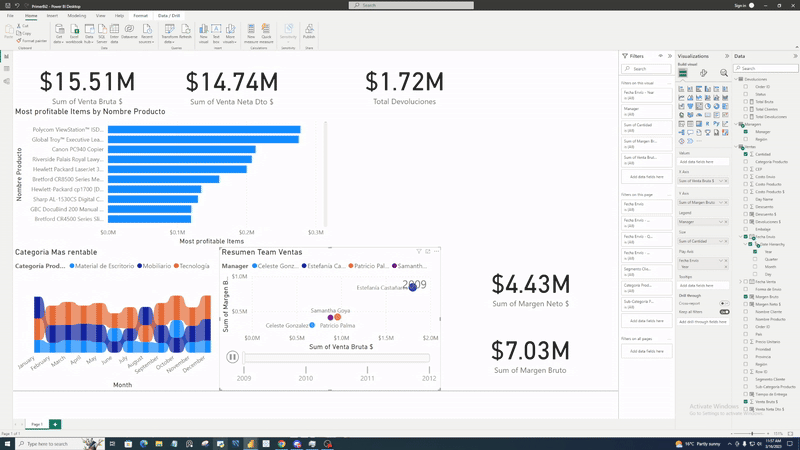This screenshot has width=800, height=450.
Task: Click the New visual icon
Action: [203, 33]
